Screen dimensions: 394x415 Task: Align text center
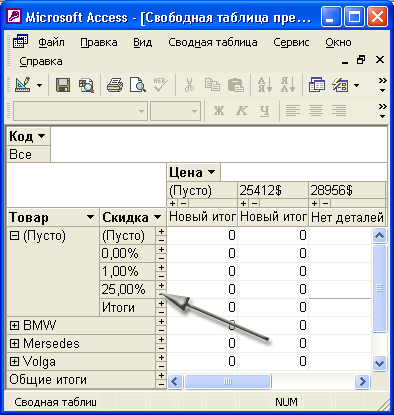point(316,111)
